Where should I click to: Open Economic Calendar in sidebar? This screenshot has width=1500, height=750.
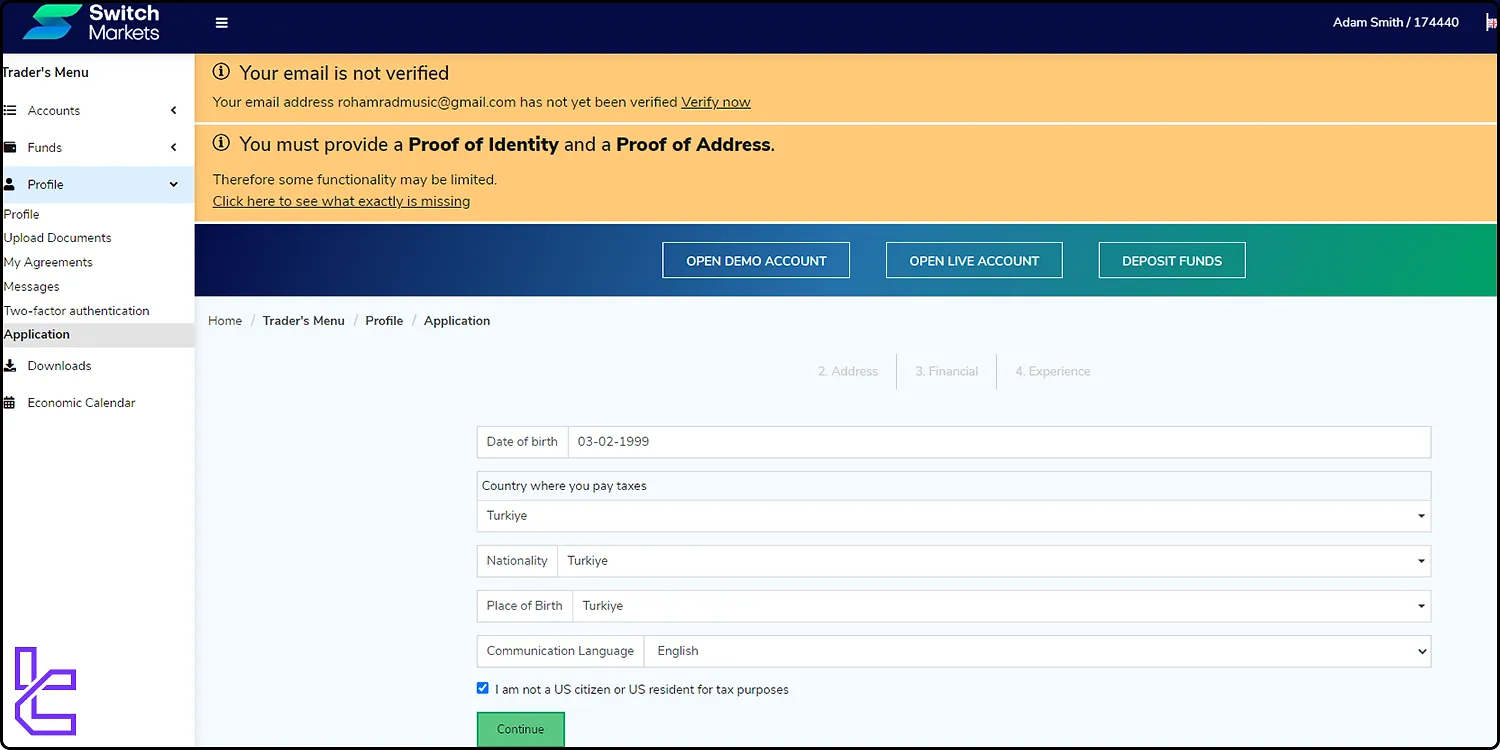tap(81, 403)
